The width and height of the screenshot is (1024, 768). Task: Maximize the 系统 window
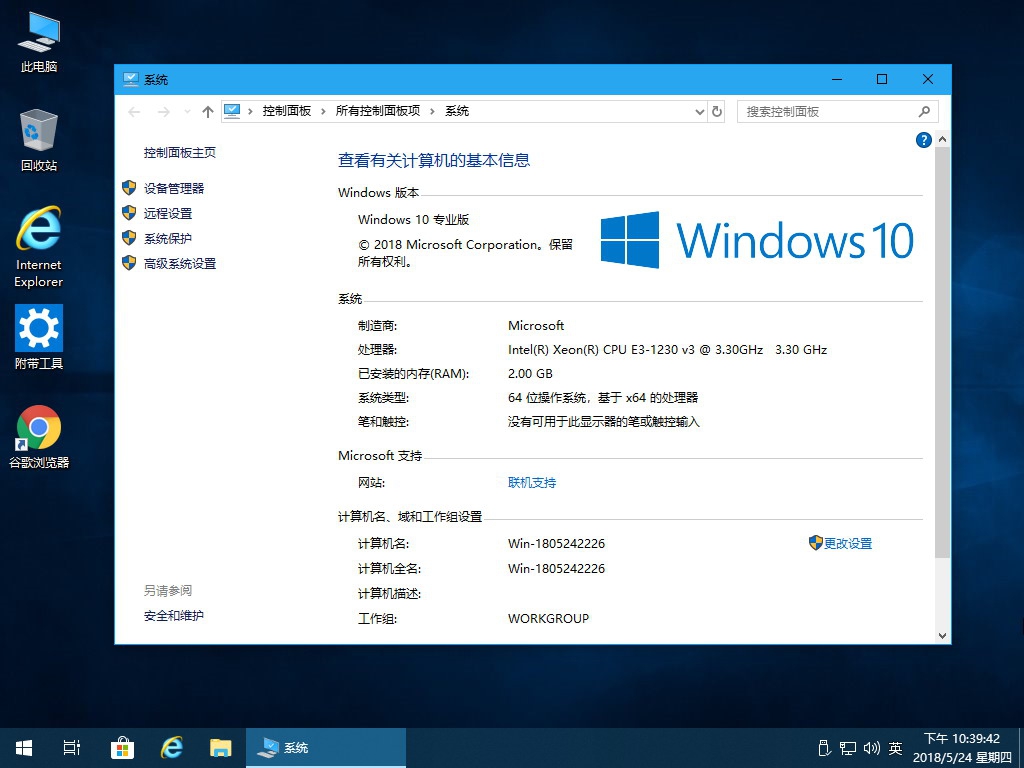coord(882,79)
